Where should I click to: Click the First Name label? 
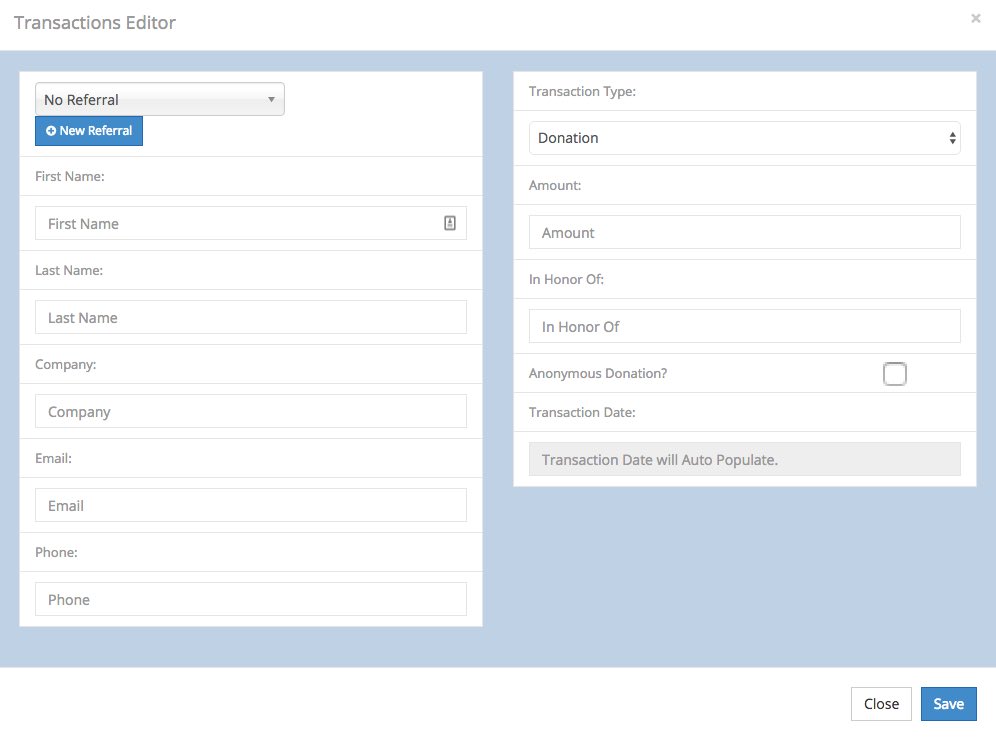(x=70, y=177)
